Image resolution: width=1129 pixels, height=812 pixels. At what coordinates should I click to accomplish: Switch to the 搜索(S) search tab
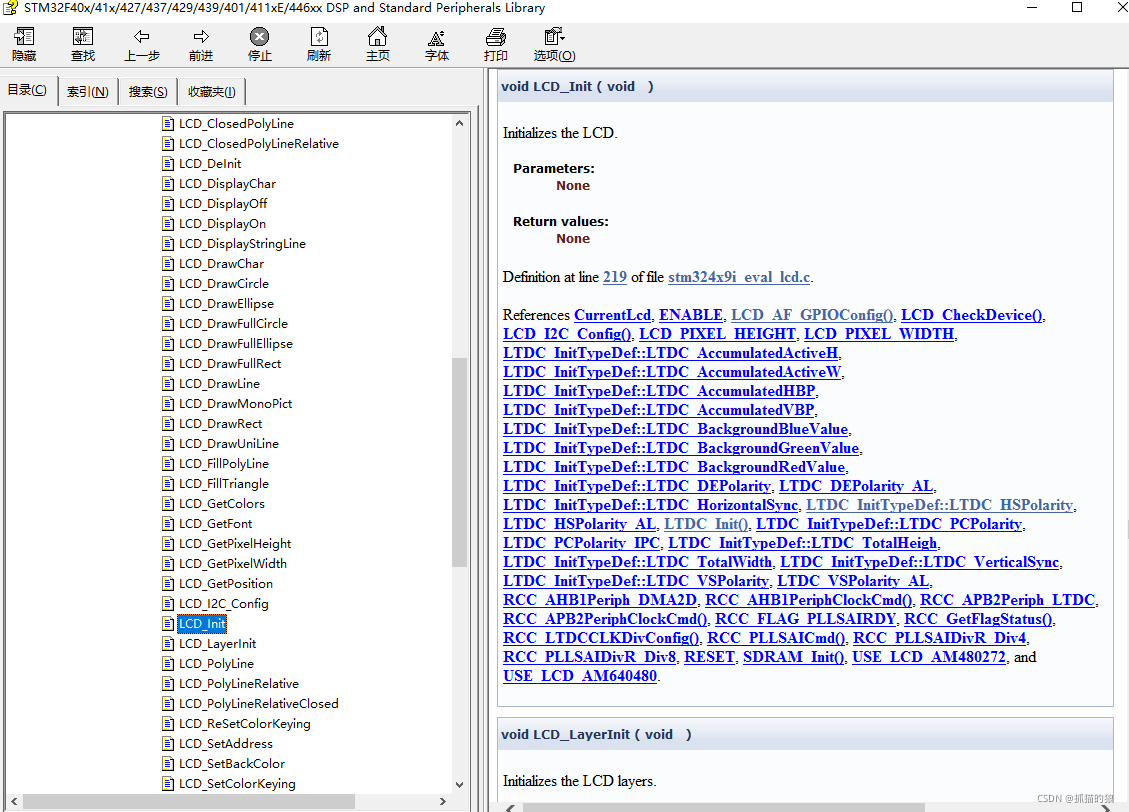148,91
